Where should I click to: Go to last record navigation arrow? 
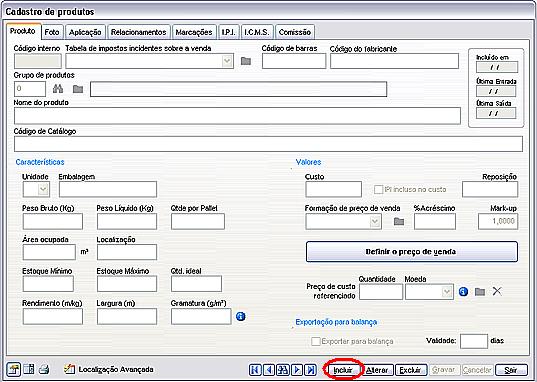tap(311, 370)
